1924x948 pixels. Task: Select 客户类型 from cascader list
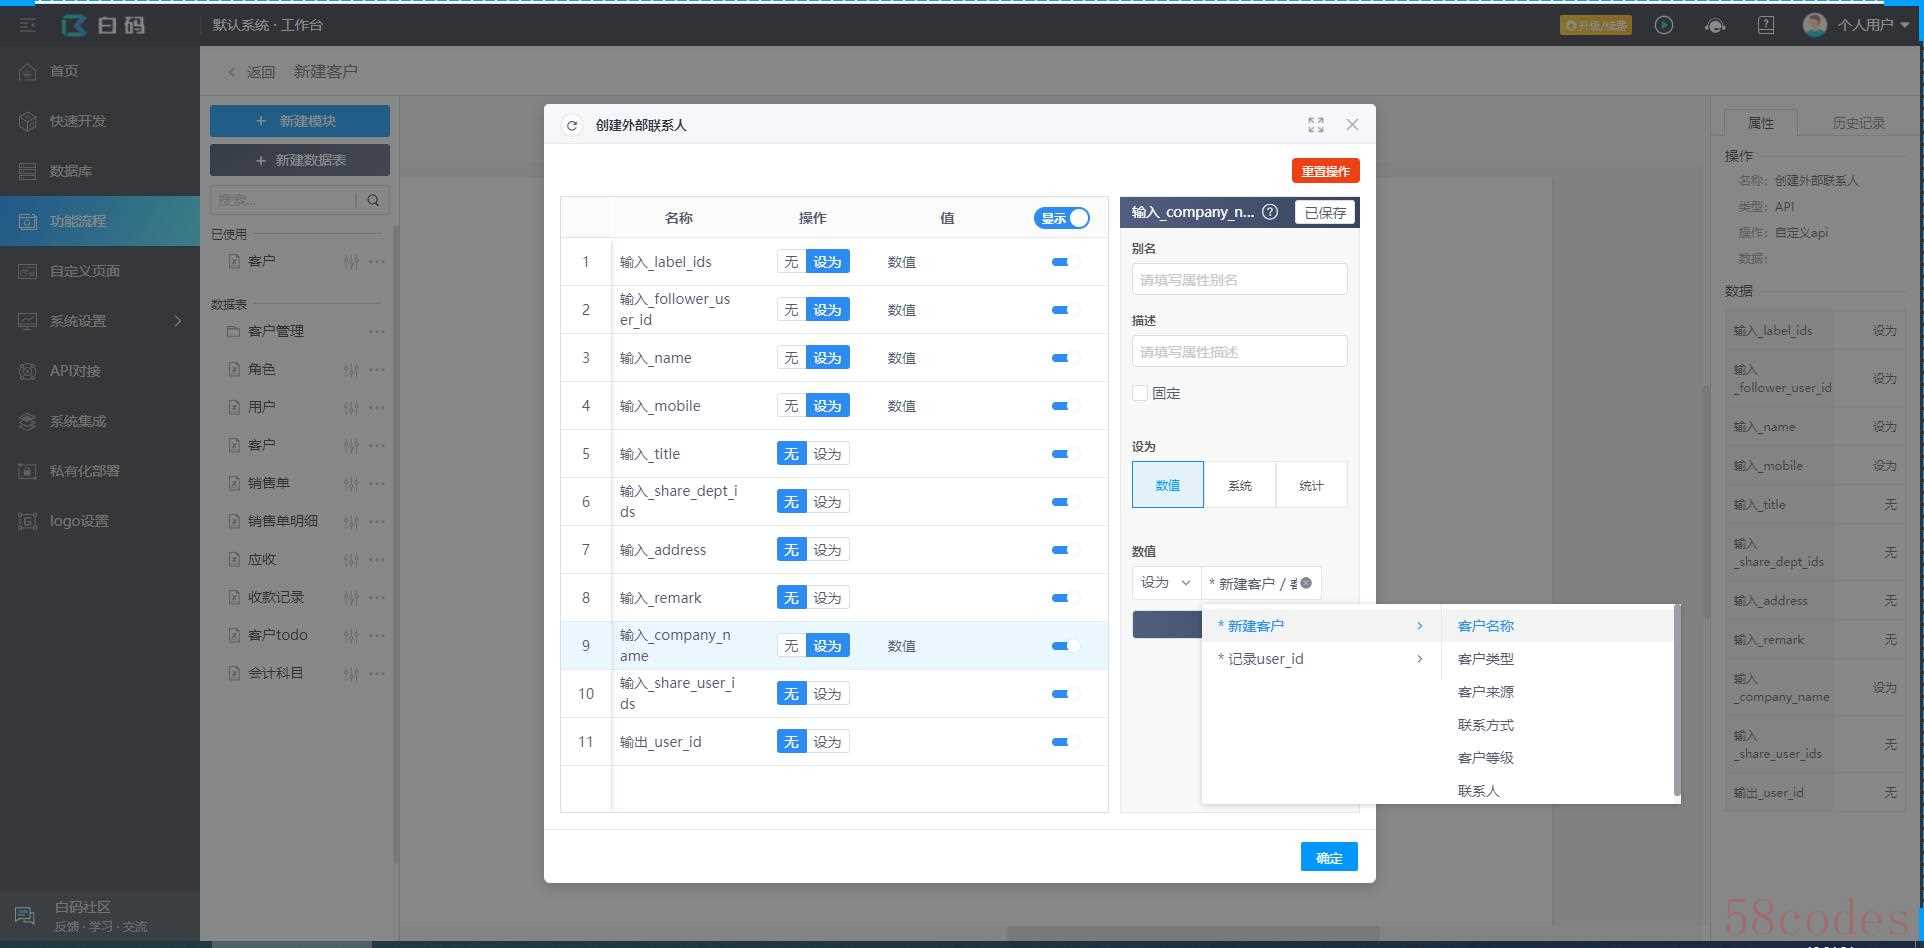tap(1486, 659)
